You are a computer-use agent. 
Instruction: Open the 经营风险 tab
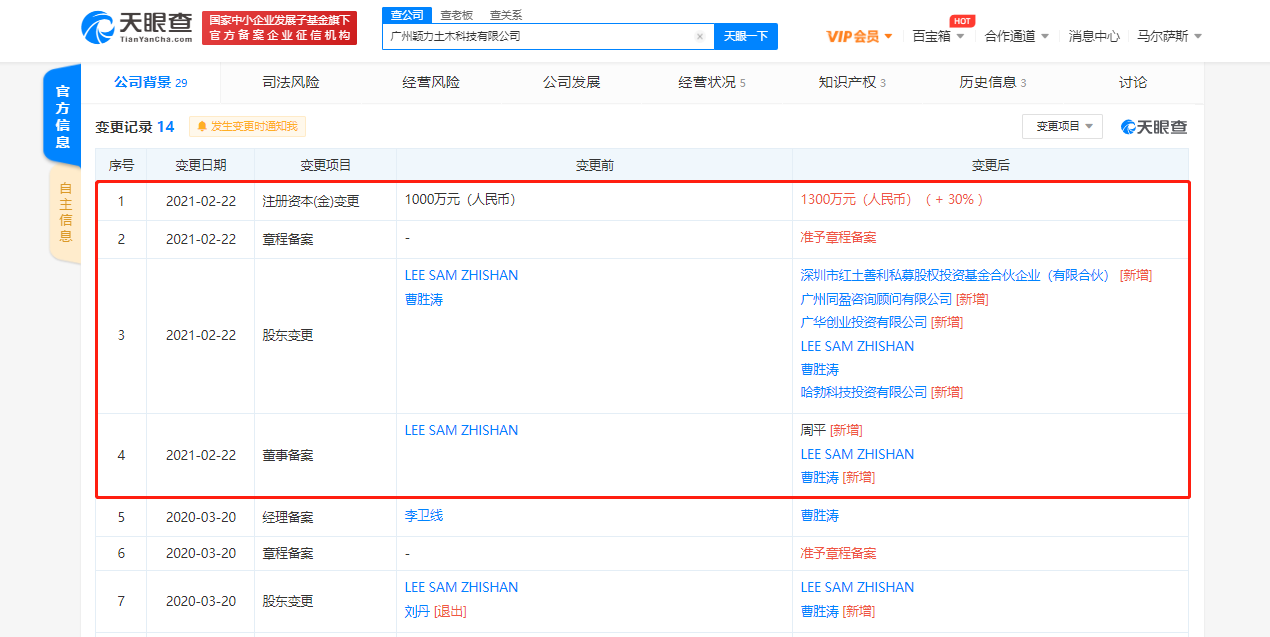click(431, 82)
